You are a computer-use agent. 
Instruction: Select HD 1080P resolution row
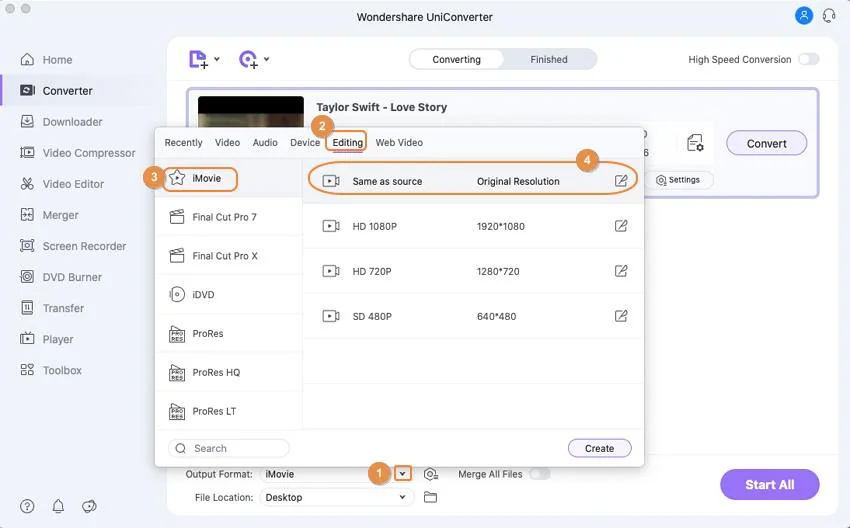(473, 226)
